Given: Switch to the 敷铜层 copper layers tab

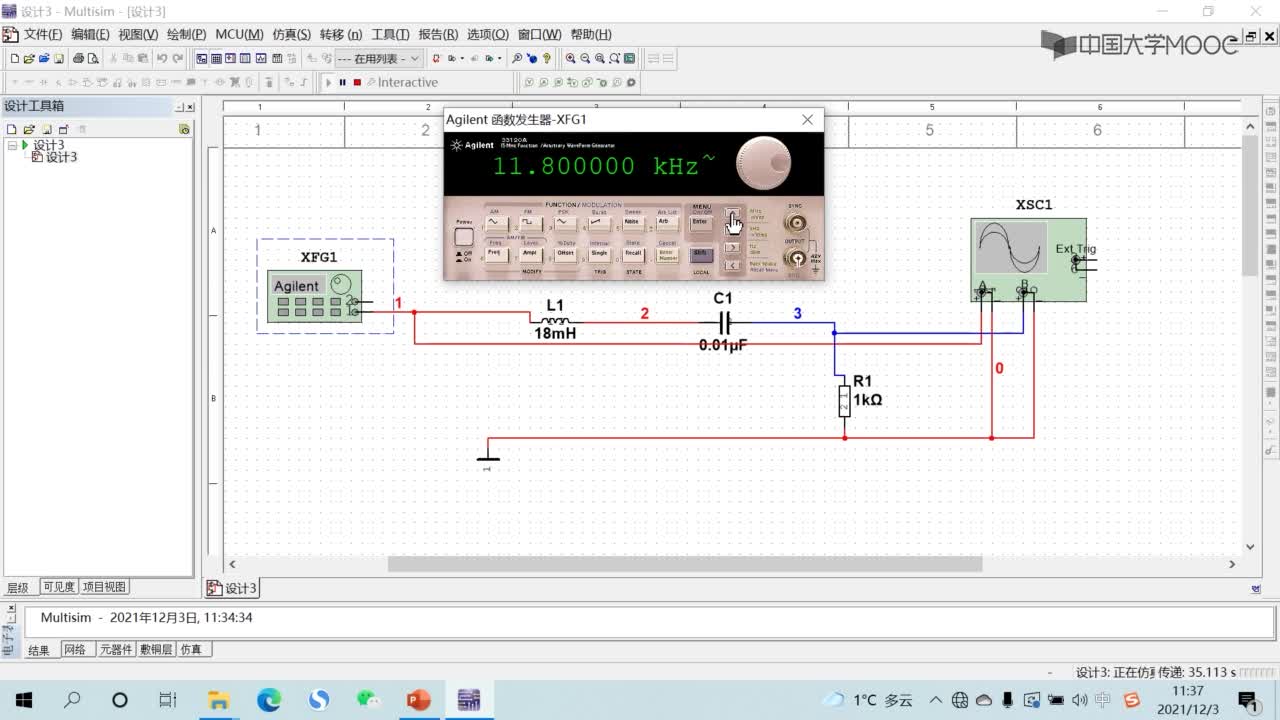Looking at the screenshot, I should 155,650.
